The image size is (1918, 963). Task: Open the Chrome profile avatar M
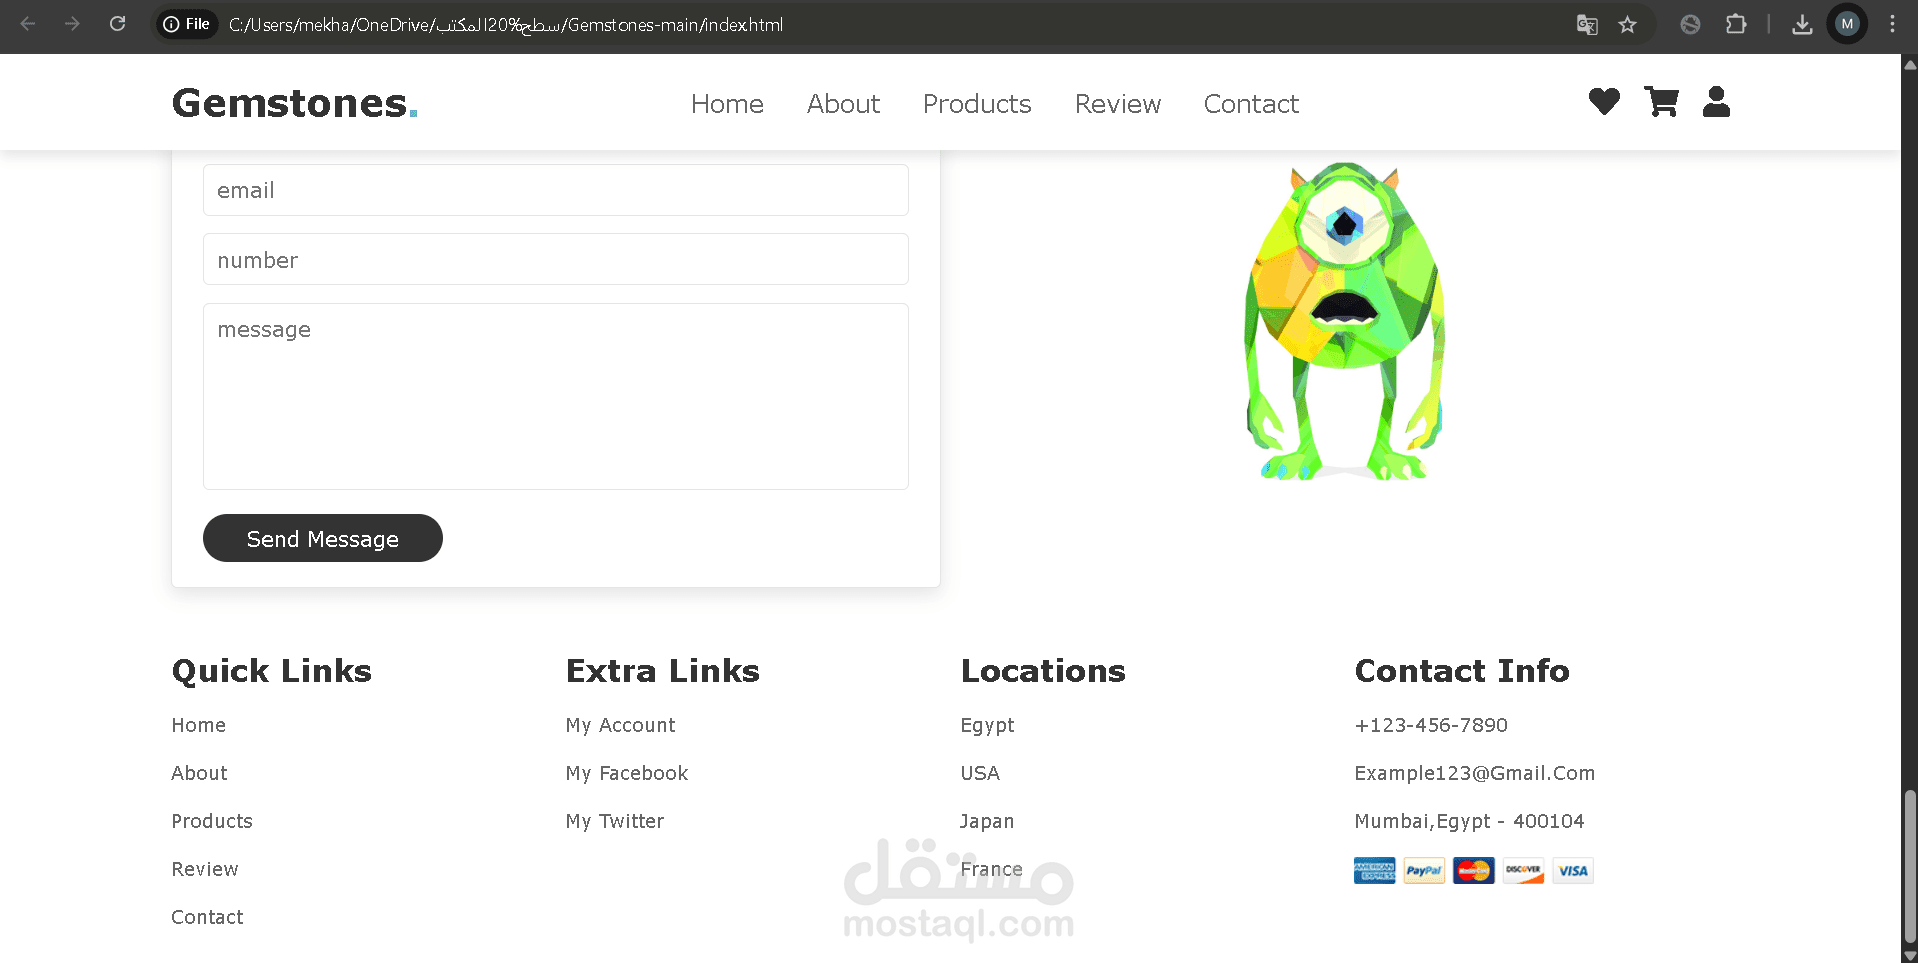[1847, 24]
